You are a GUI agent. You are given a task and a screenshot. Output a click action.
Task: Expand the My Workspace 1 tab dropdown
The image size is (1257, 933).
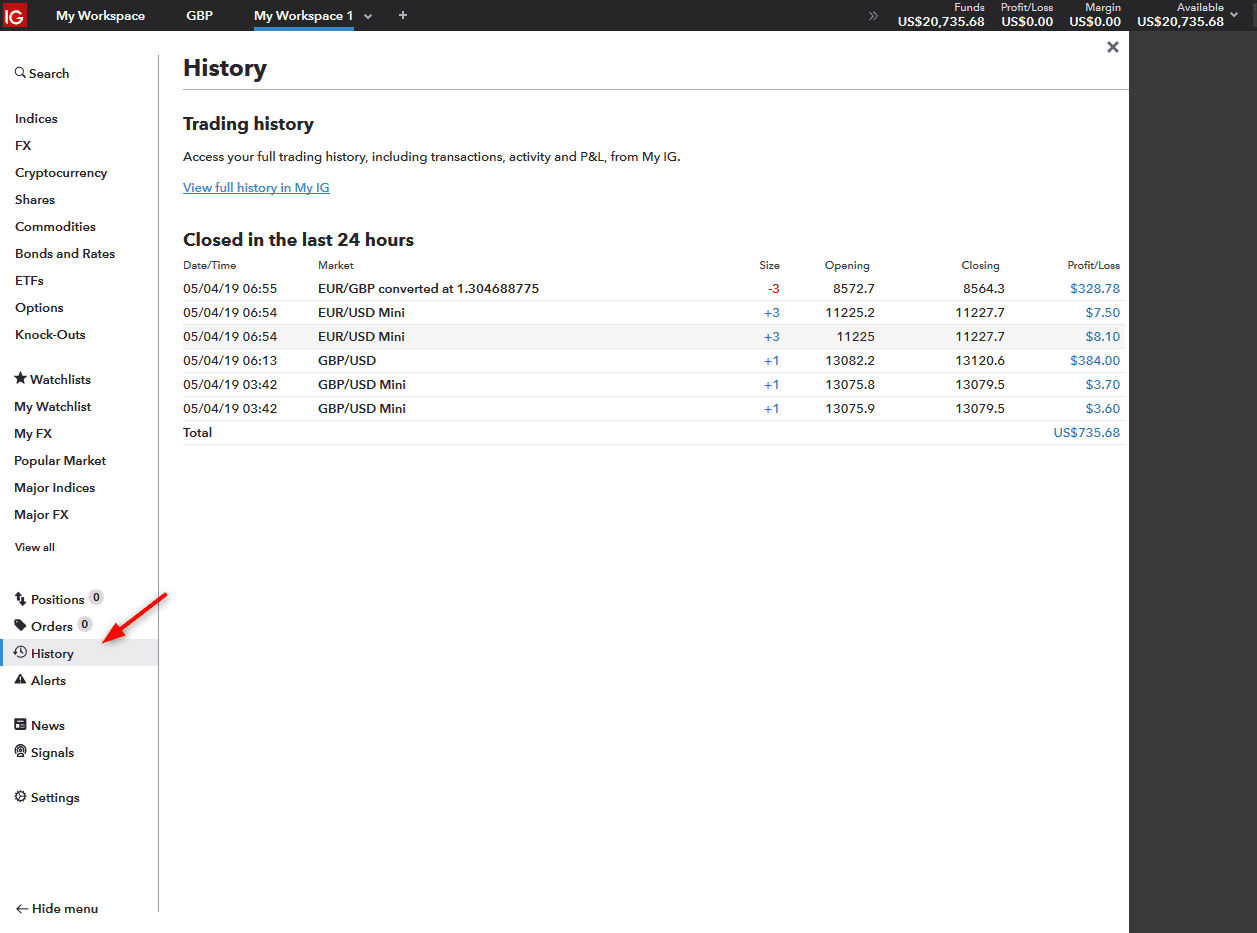click(368, 16)
